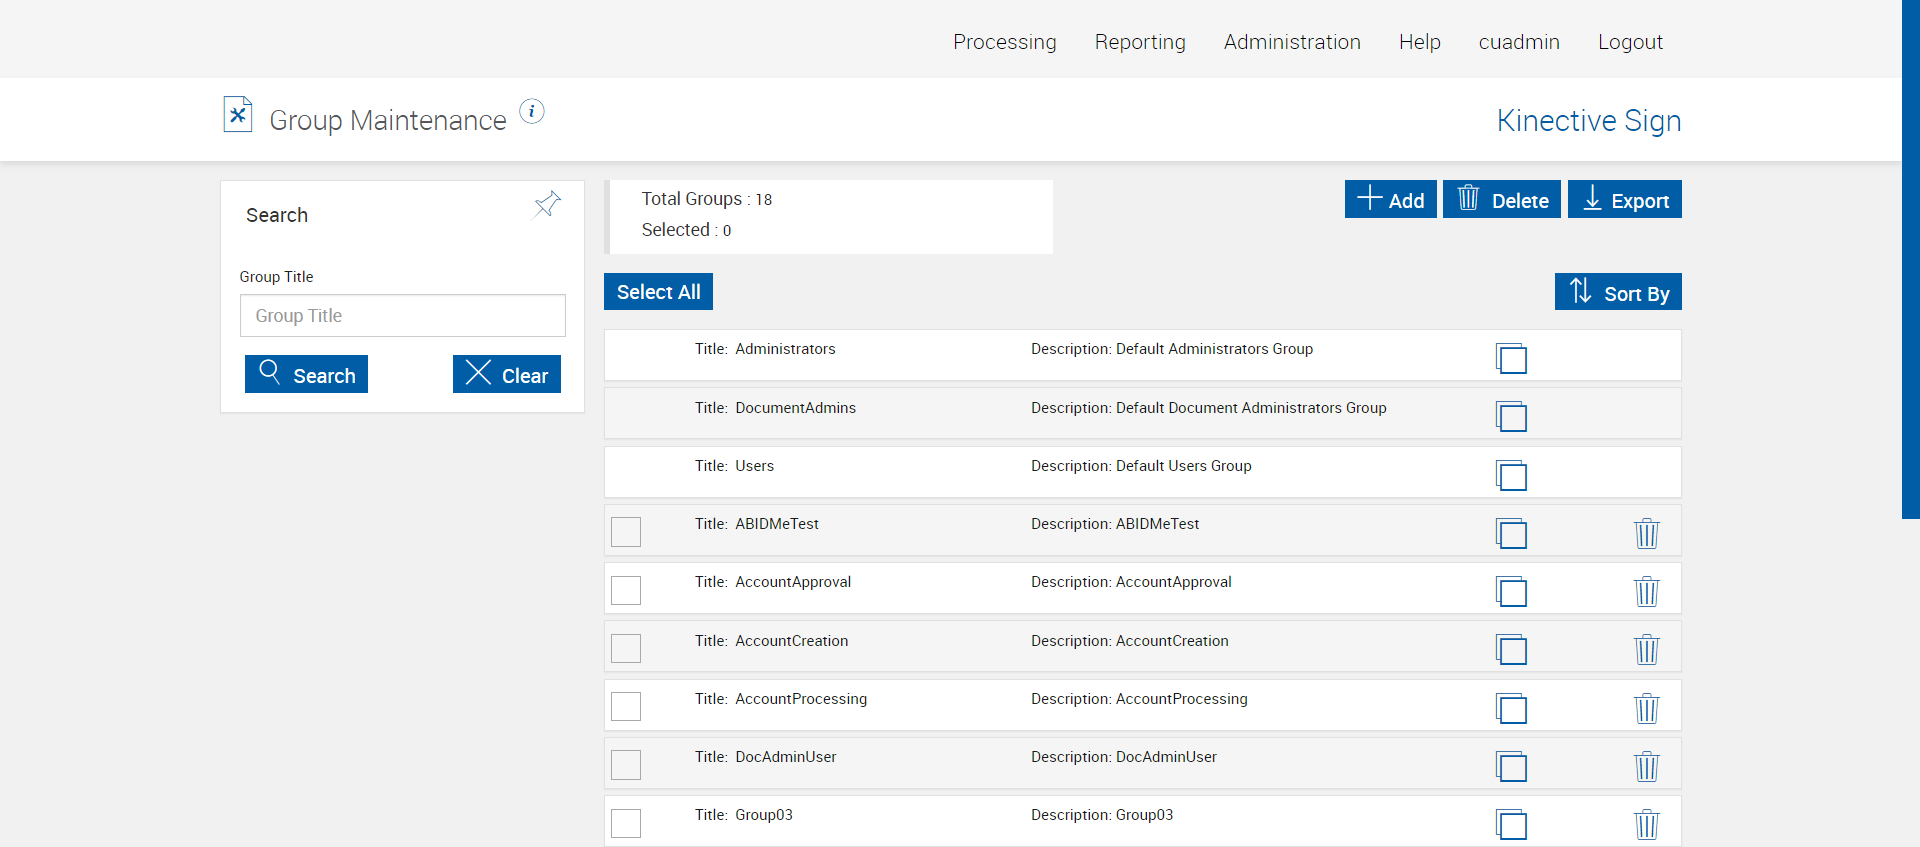Open the Reporting menu
This screenshot has height=847, width=1920.
[x=1140, y=42]
